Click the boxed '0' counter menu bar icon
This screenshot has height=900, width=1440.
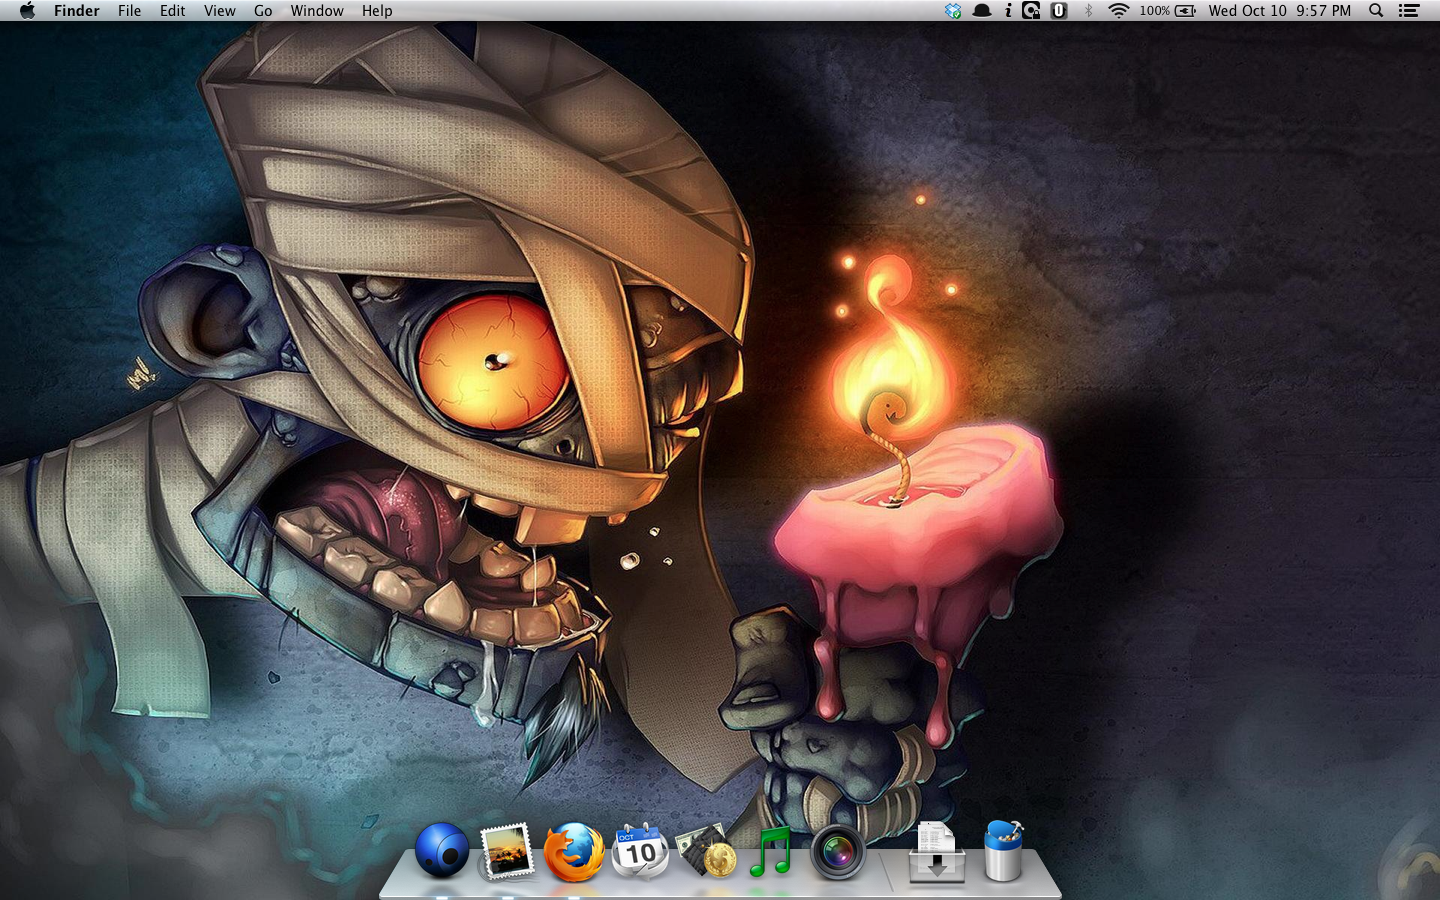(x=1059, y=10)
